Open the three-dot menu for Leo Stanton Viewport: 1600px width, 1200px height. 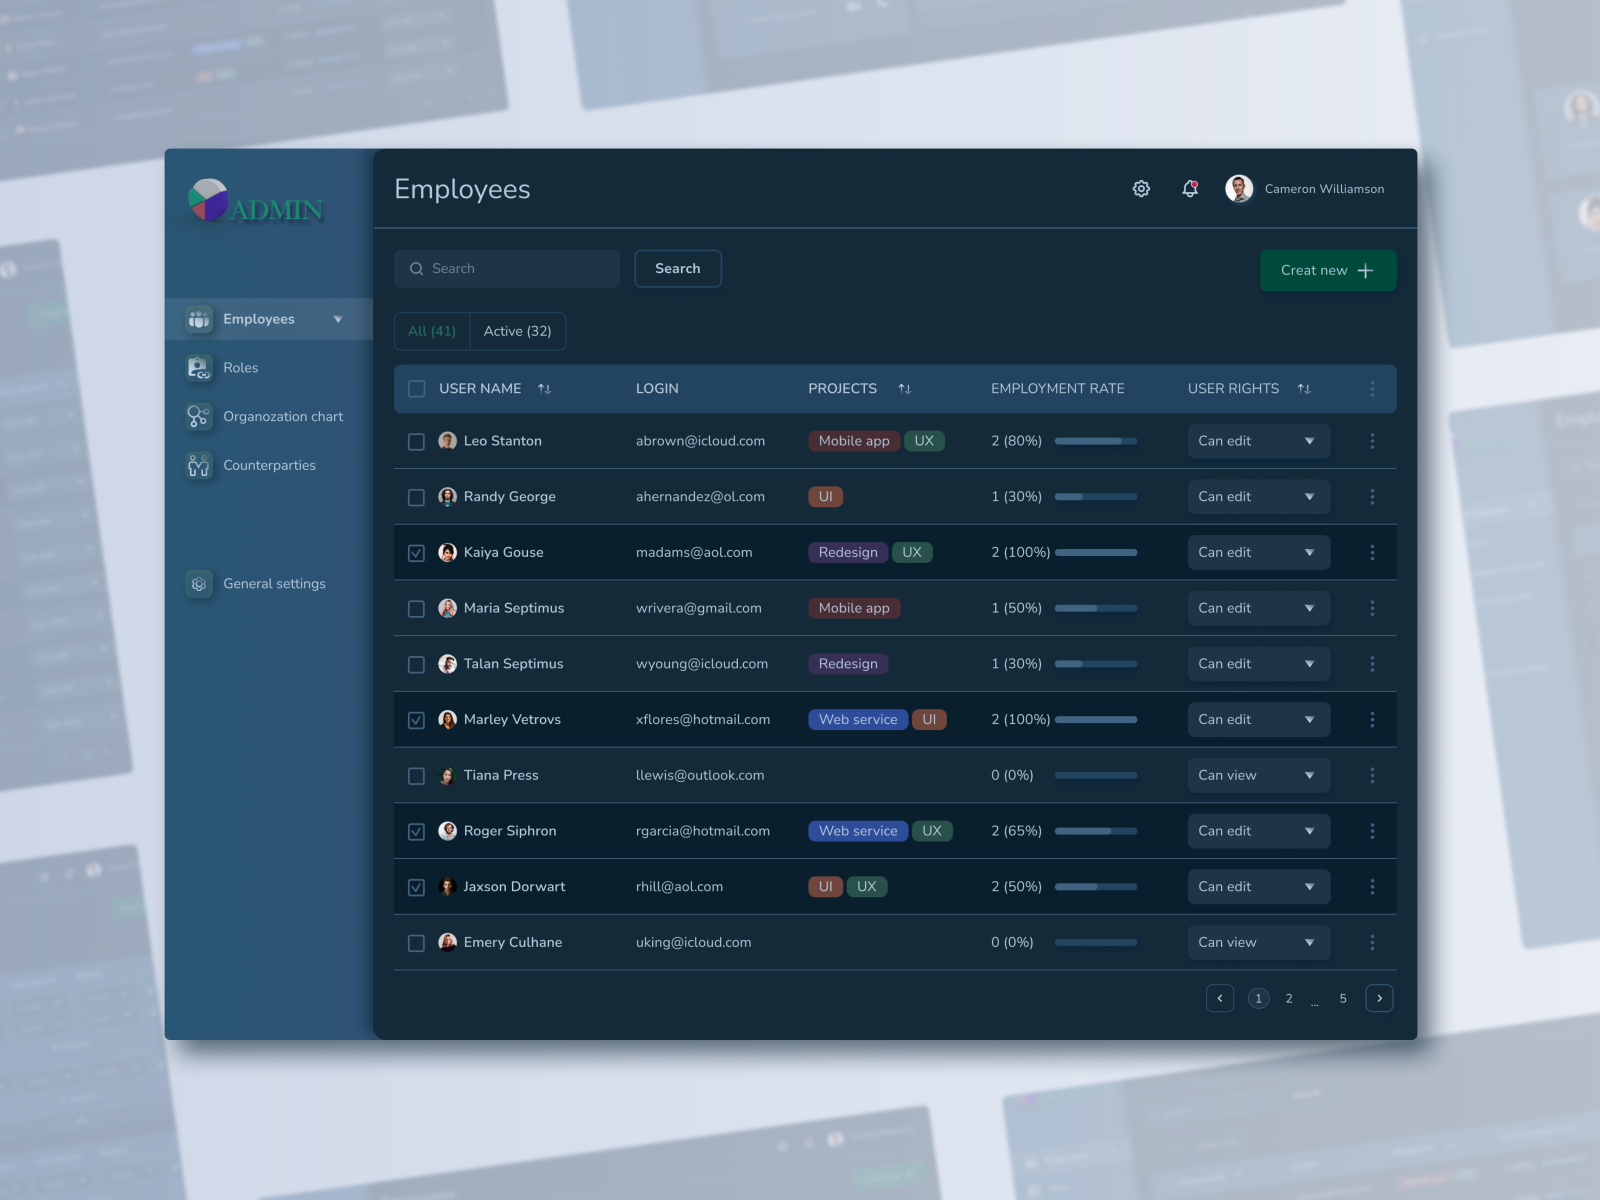pos(1372,441)
